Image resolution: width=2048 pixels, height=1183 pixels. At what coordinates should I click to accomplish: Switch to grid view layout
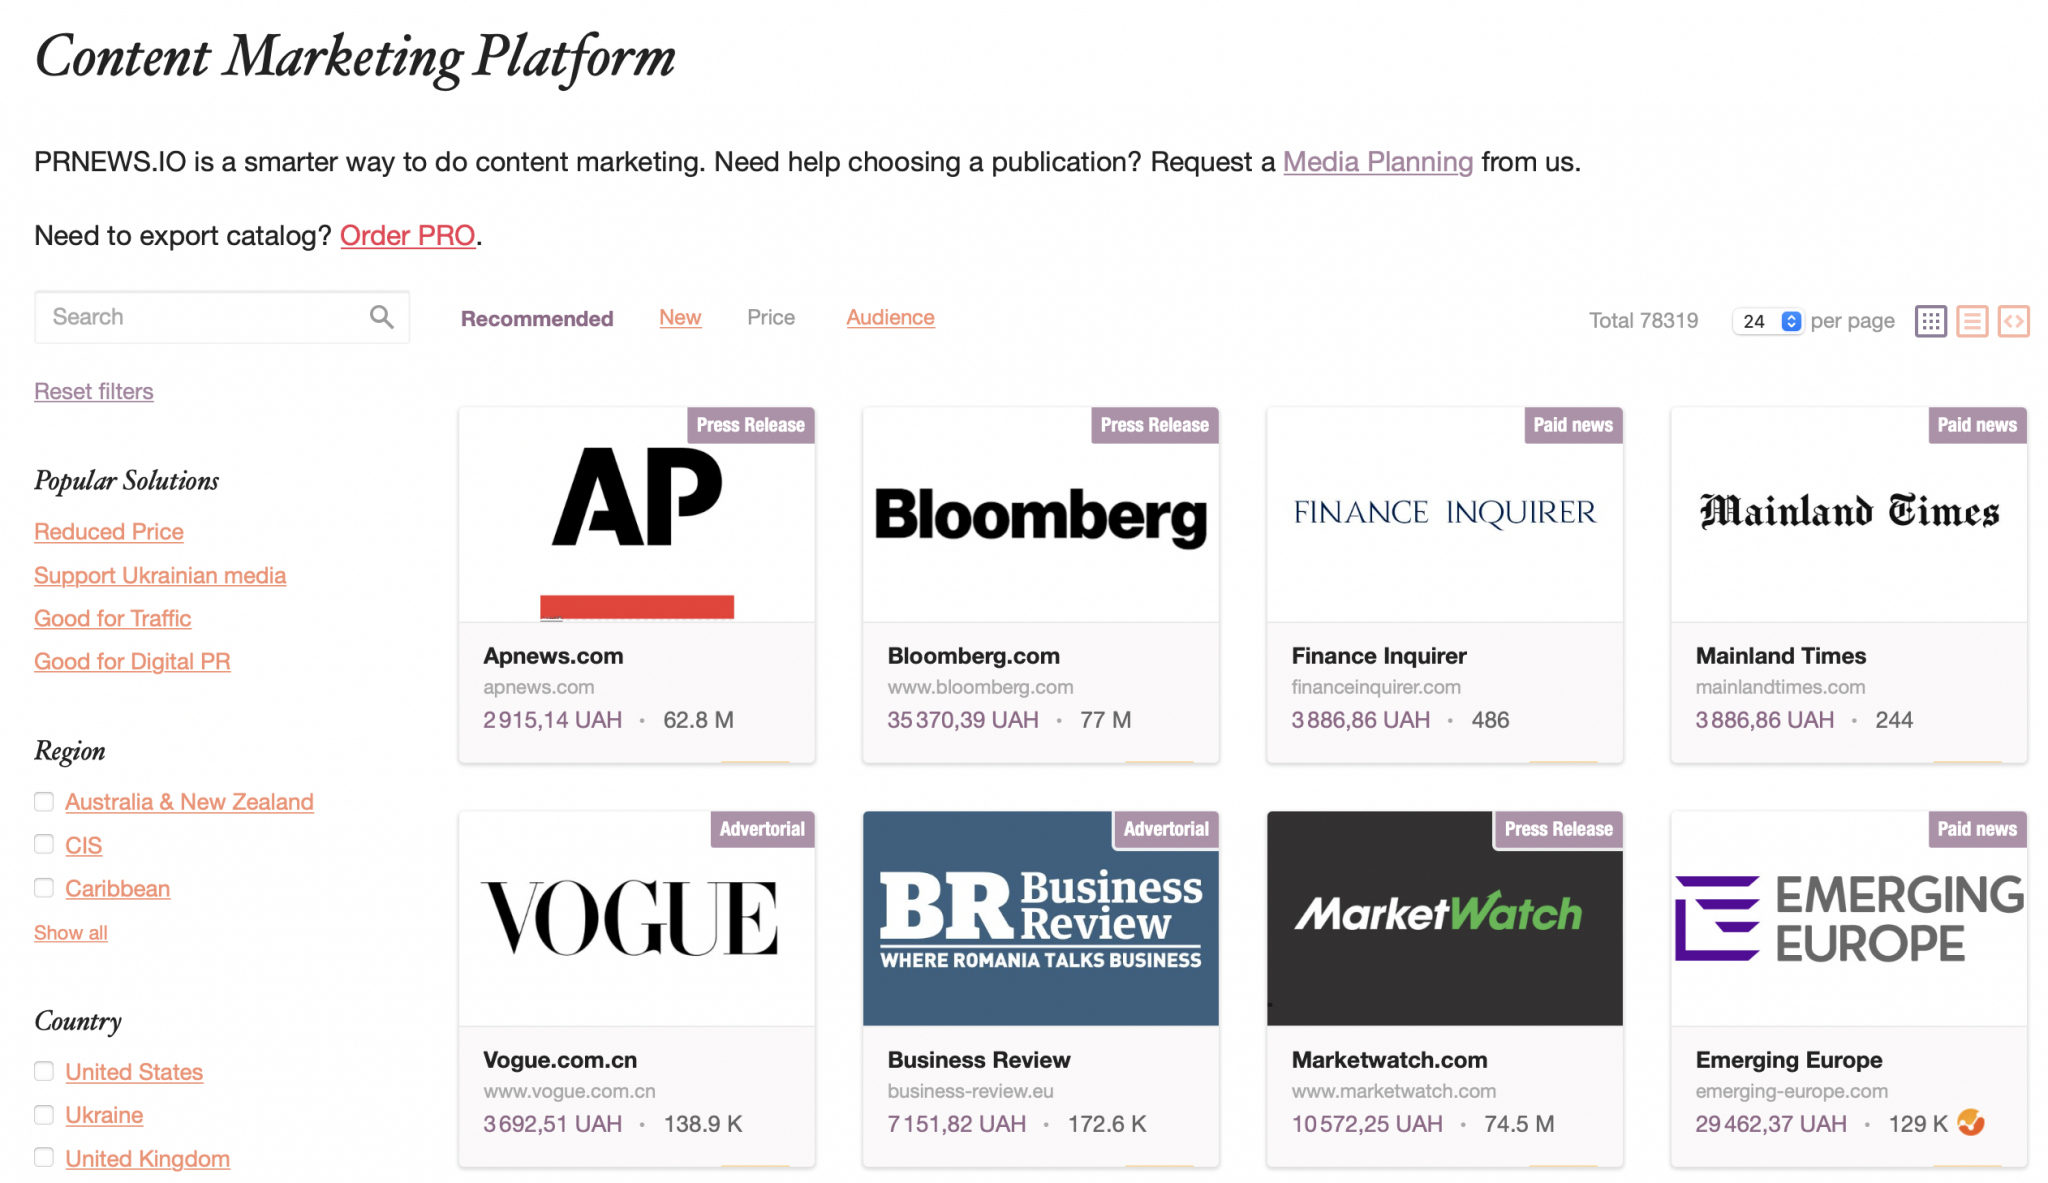coord(1930,321)
